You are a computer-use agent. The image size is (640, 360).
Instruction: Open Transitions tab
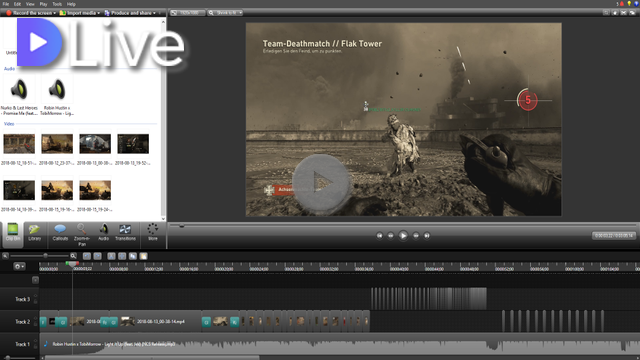click(125, 233)
